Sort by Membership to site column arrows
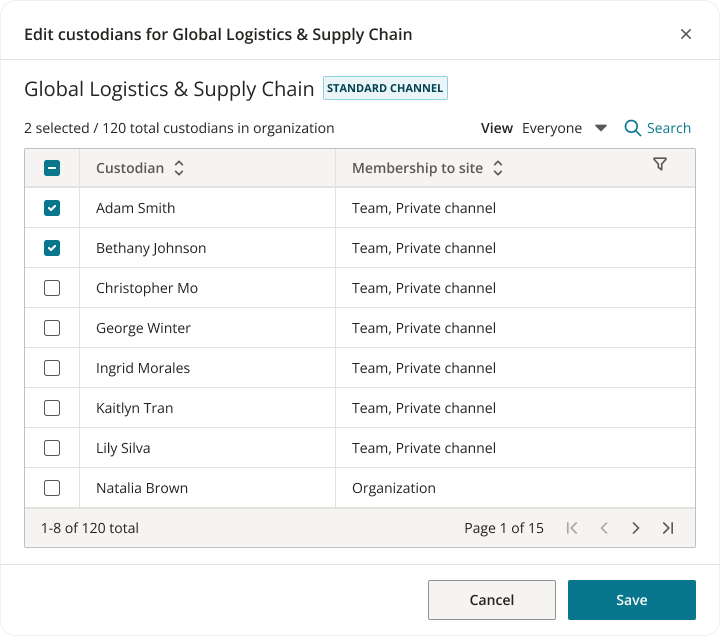This screenshot has height=636, width=720. click(x=498, y=168)
